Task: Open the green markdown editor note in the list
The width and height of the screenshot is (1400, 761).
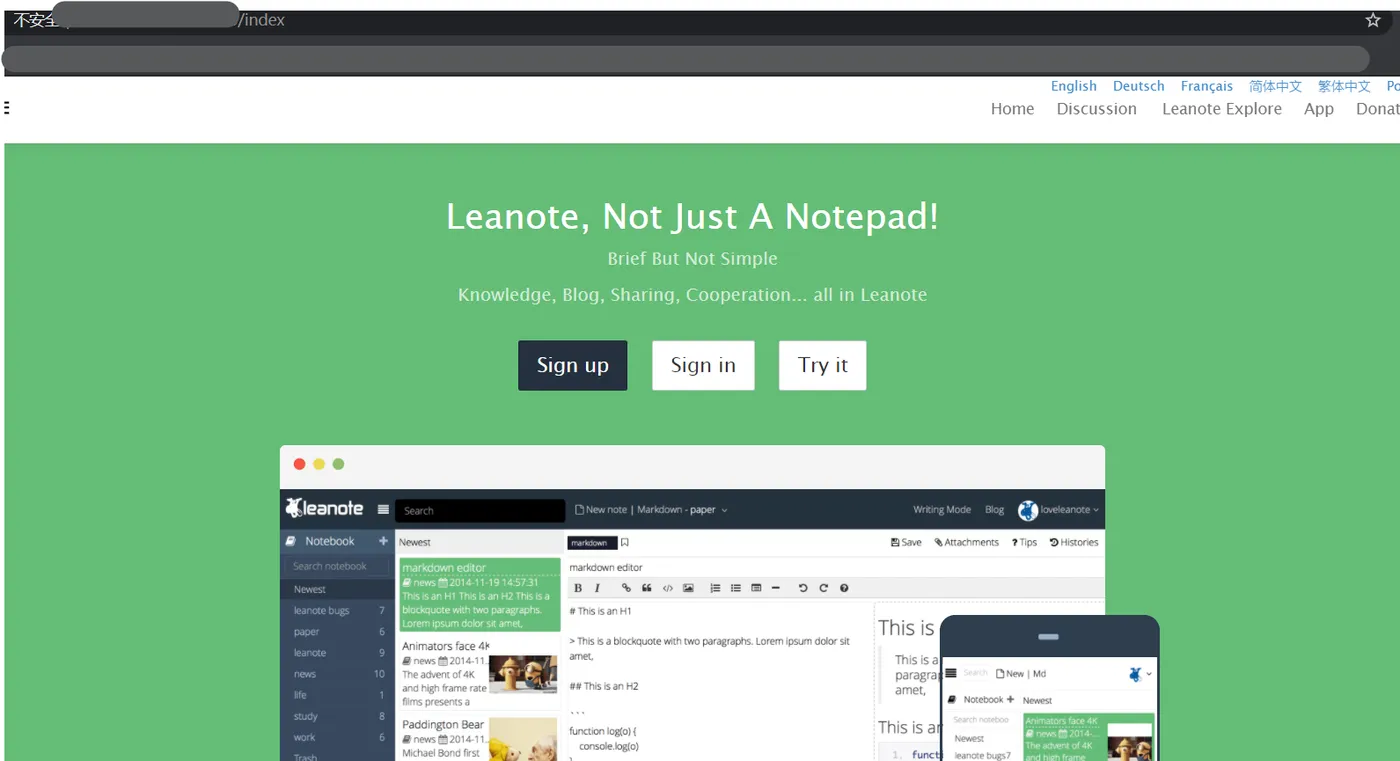Action: [x=479, y=595]
